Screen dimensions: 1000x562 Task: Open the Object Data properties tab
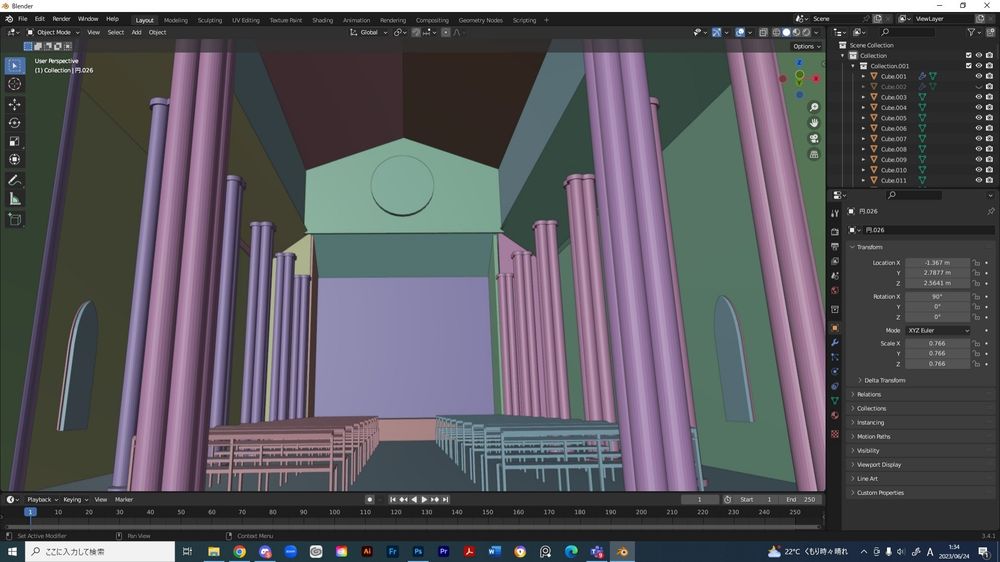tap(835, 401)
